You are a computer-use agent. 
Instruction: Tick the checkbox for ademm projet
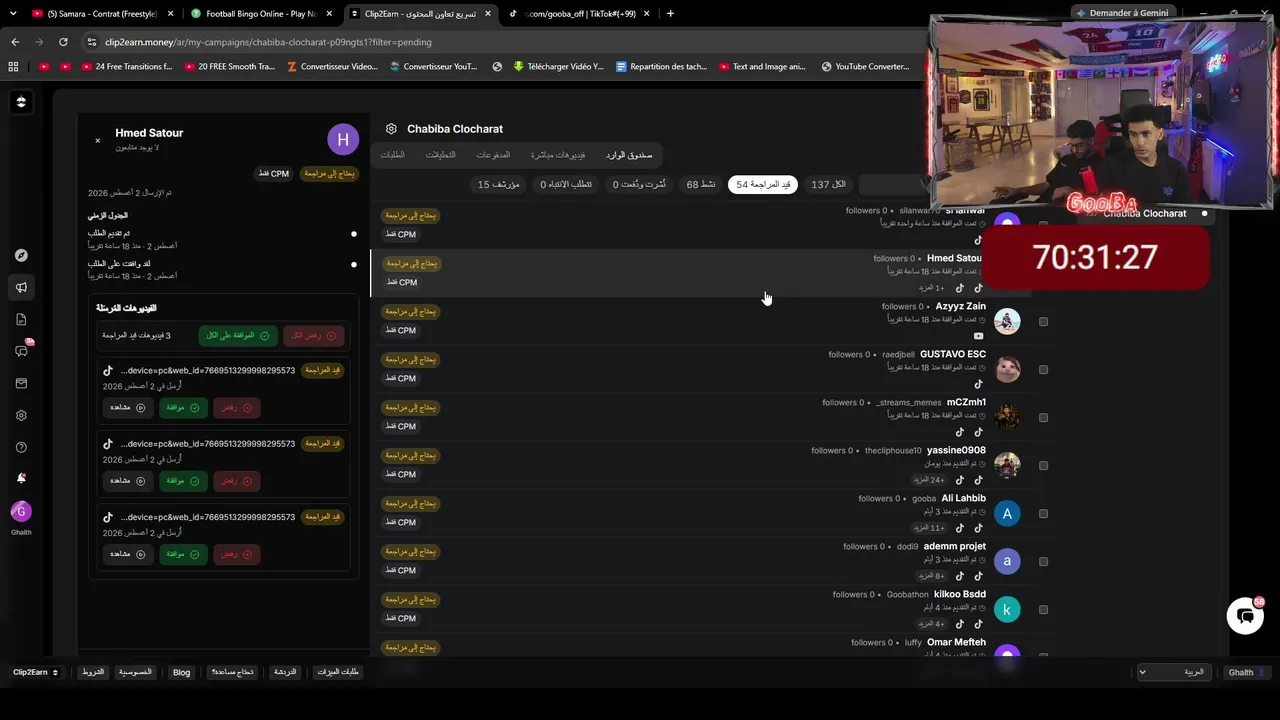(x=1043, y=562)
